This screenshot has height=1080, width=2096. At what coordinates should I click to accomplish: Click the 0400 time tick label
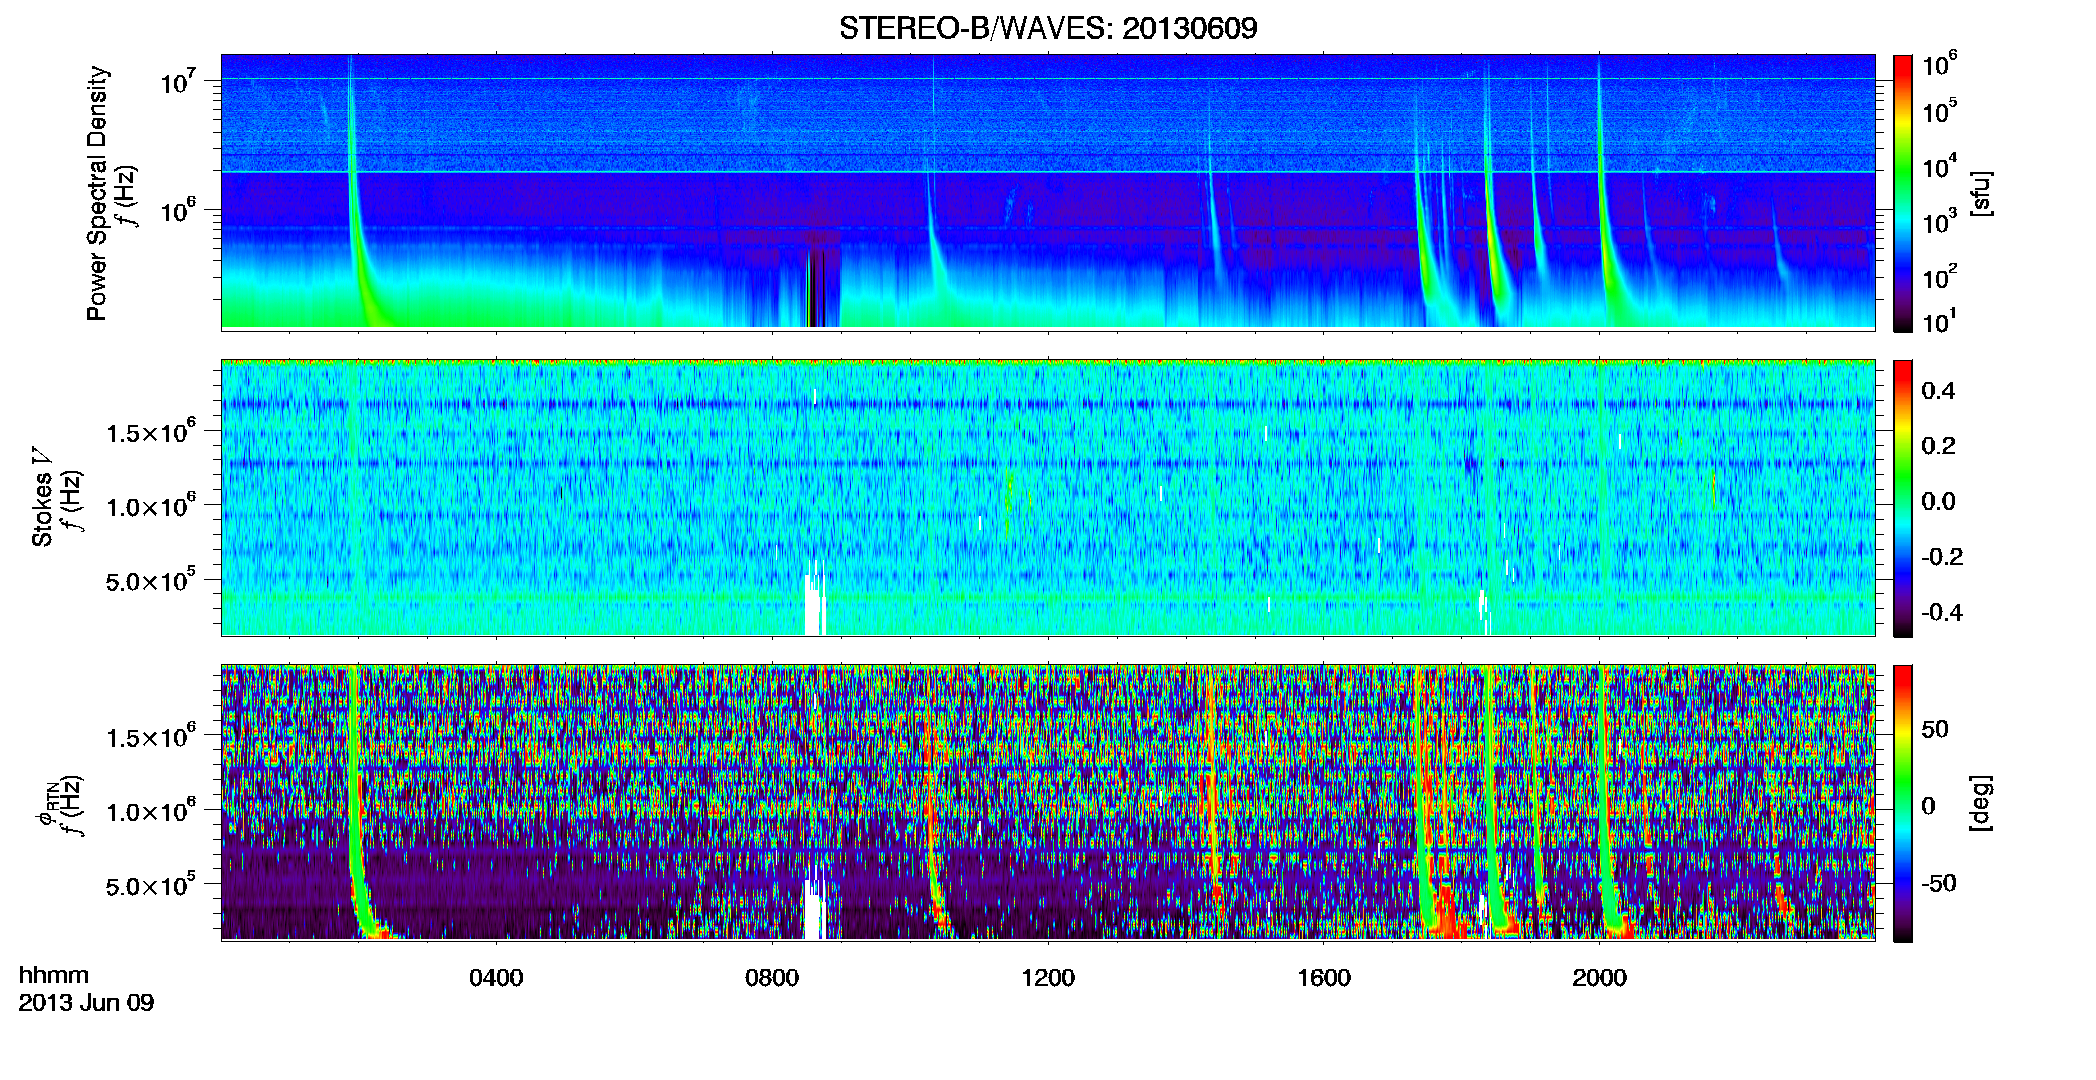point(496,978)
